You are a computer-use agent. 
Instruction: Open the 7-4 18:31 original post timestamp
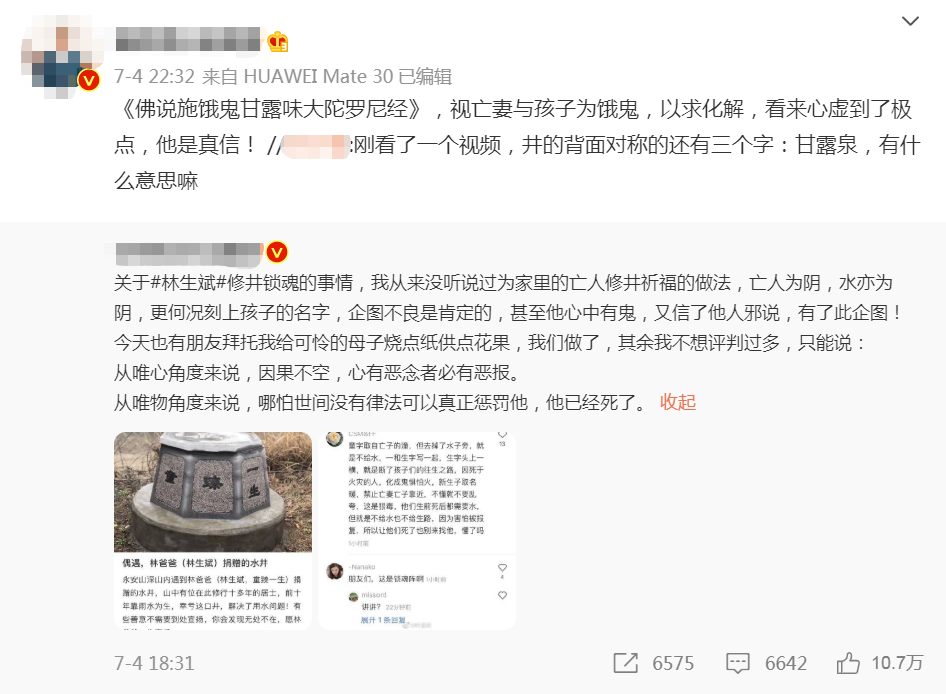coord(154,663)
